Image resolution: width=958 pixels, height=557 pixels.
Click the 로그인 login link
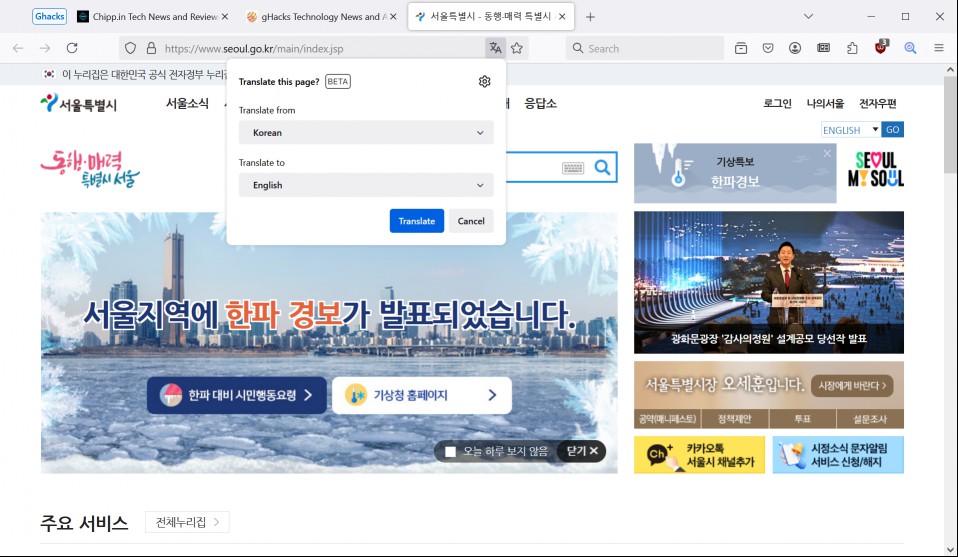(x=777, y=103)
